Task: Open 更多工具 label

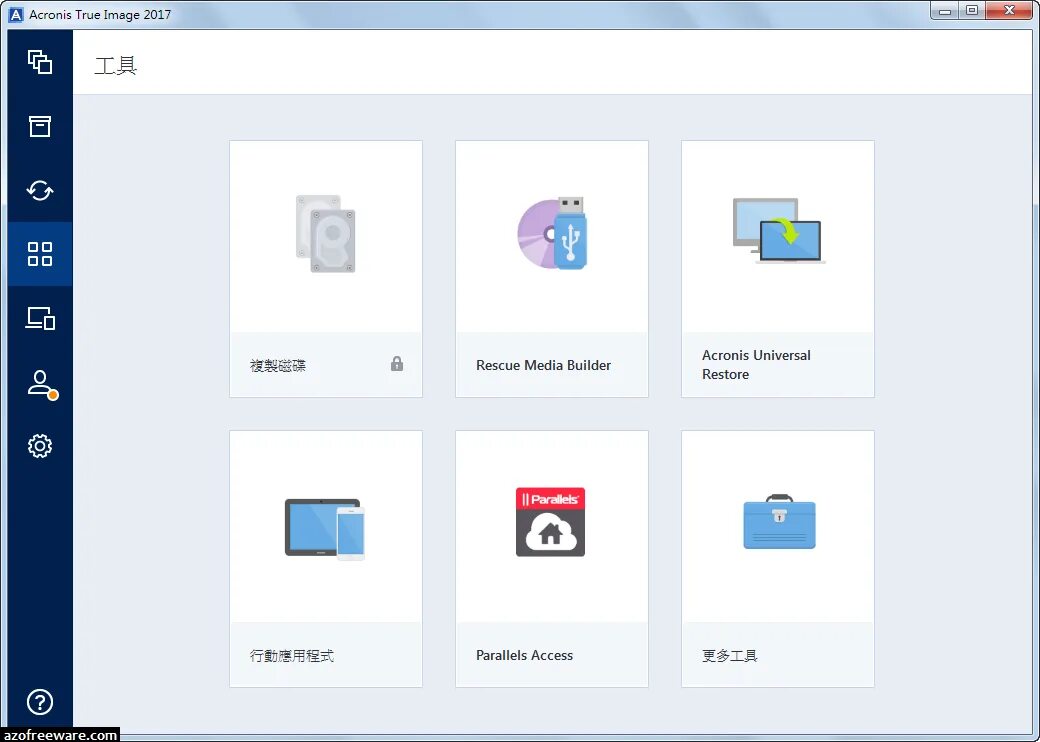Action: [730, 656]
